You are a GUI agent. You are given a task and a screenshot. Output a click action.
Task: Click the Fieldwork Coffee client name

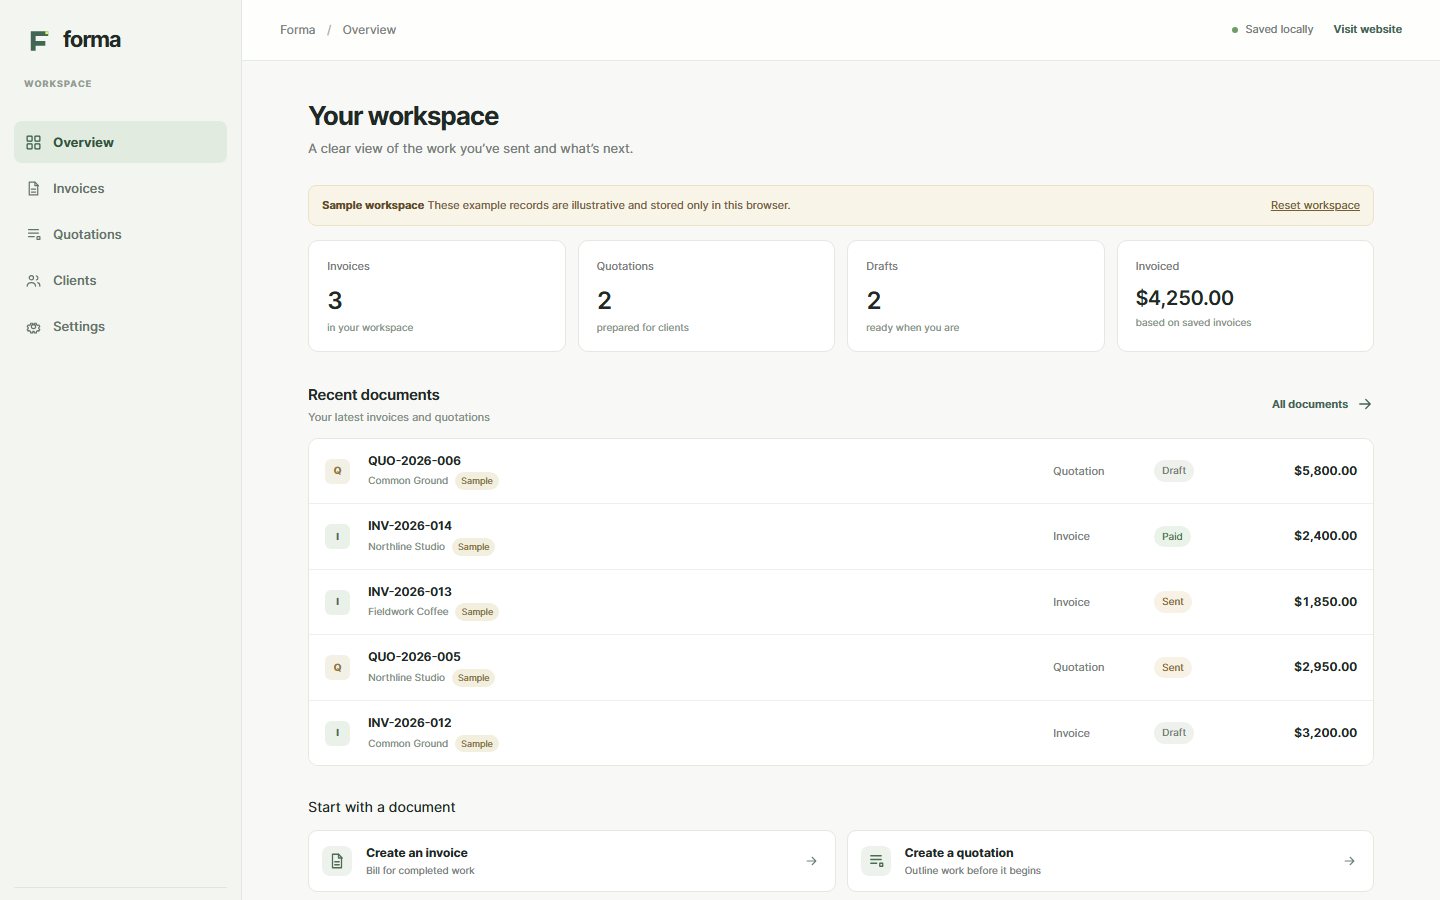click(408, 612)
